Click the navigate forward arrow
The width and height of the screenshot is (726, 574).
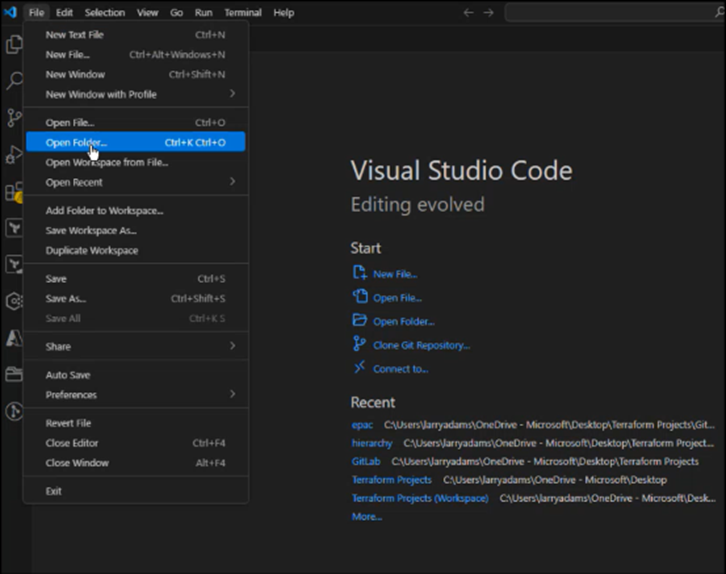click(x=488, y=12)
